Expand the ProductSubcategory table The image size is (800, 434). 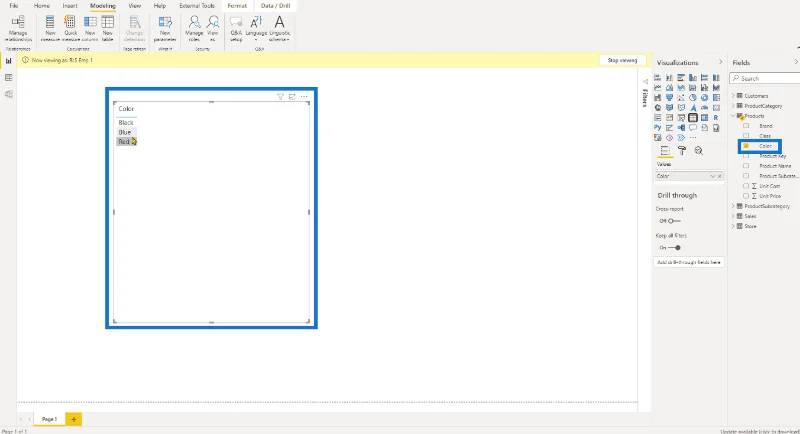[x=733, y=206]
